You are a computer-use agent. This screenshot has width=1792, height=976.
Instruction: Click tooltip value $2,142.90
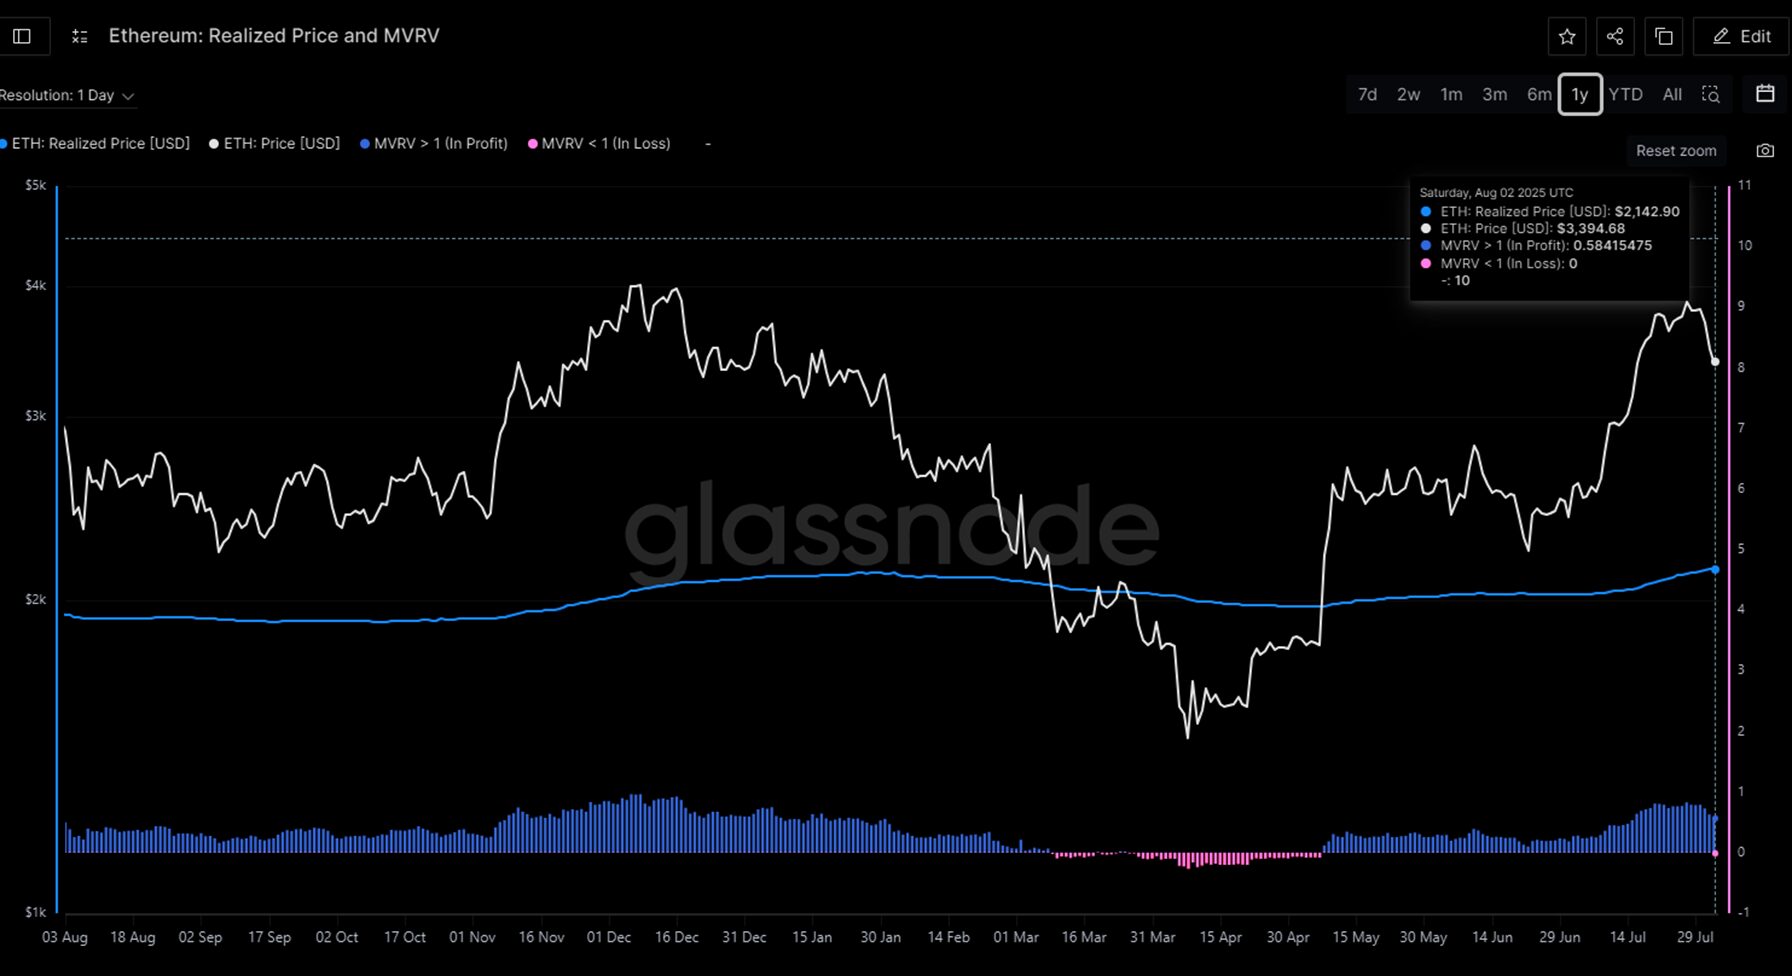[1647, 212]
